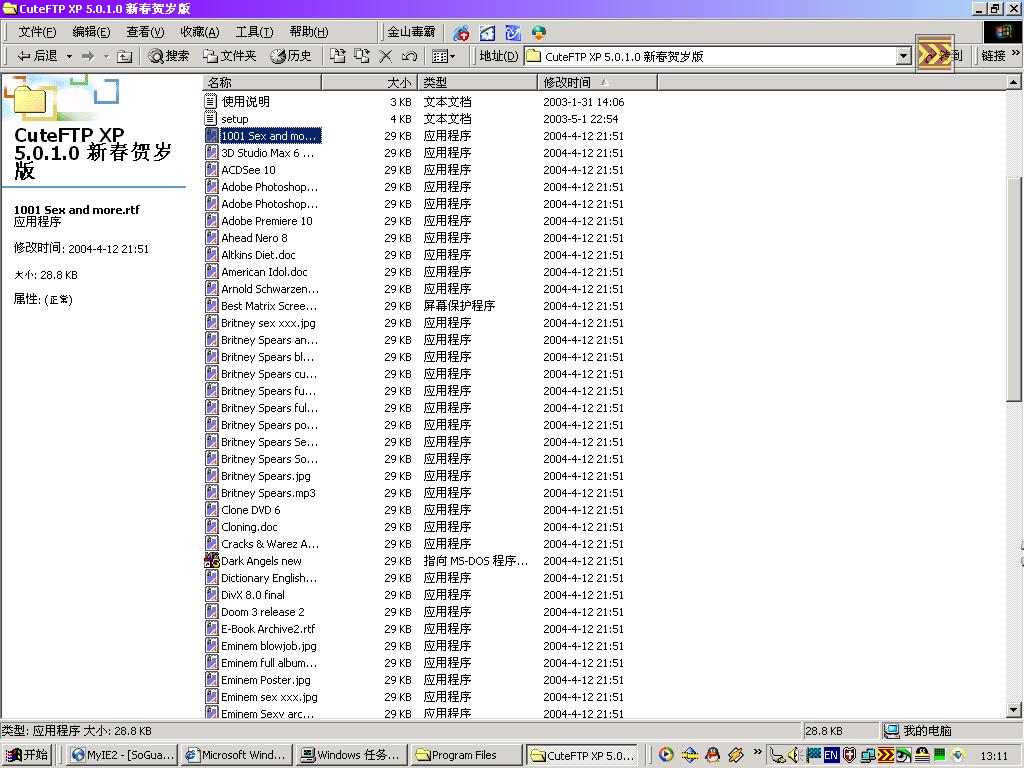The width and height of the screenshot is (1024, 768).
Task: Select the ACDSee 10 file
Action: pyautogui.click(x=248, y=170)
